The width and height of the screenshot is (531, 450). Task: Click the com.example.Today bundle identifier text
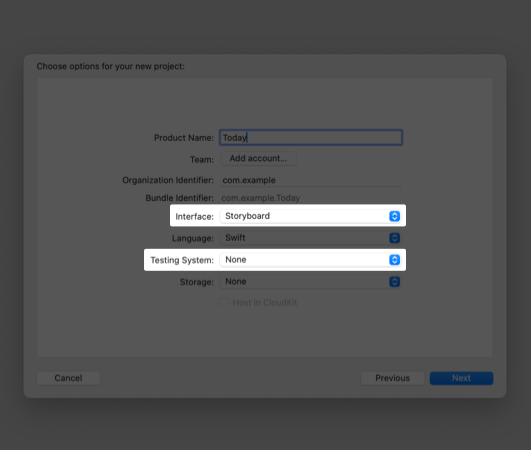(x=261, y=198)
